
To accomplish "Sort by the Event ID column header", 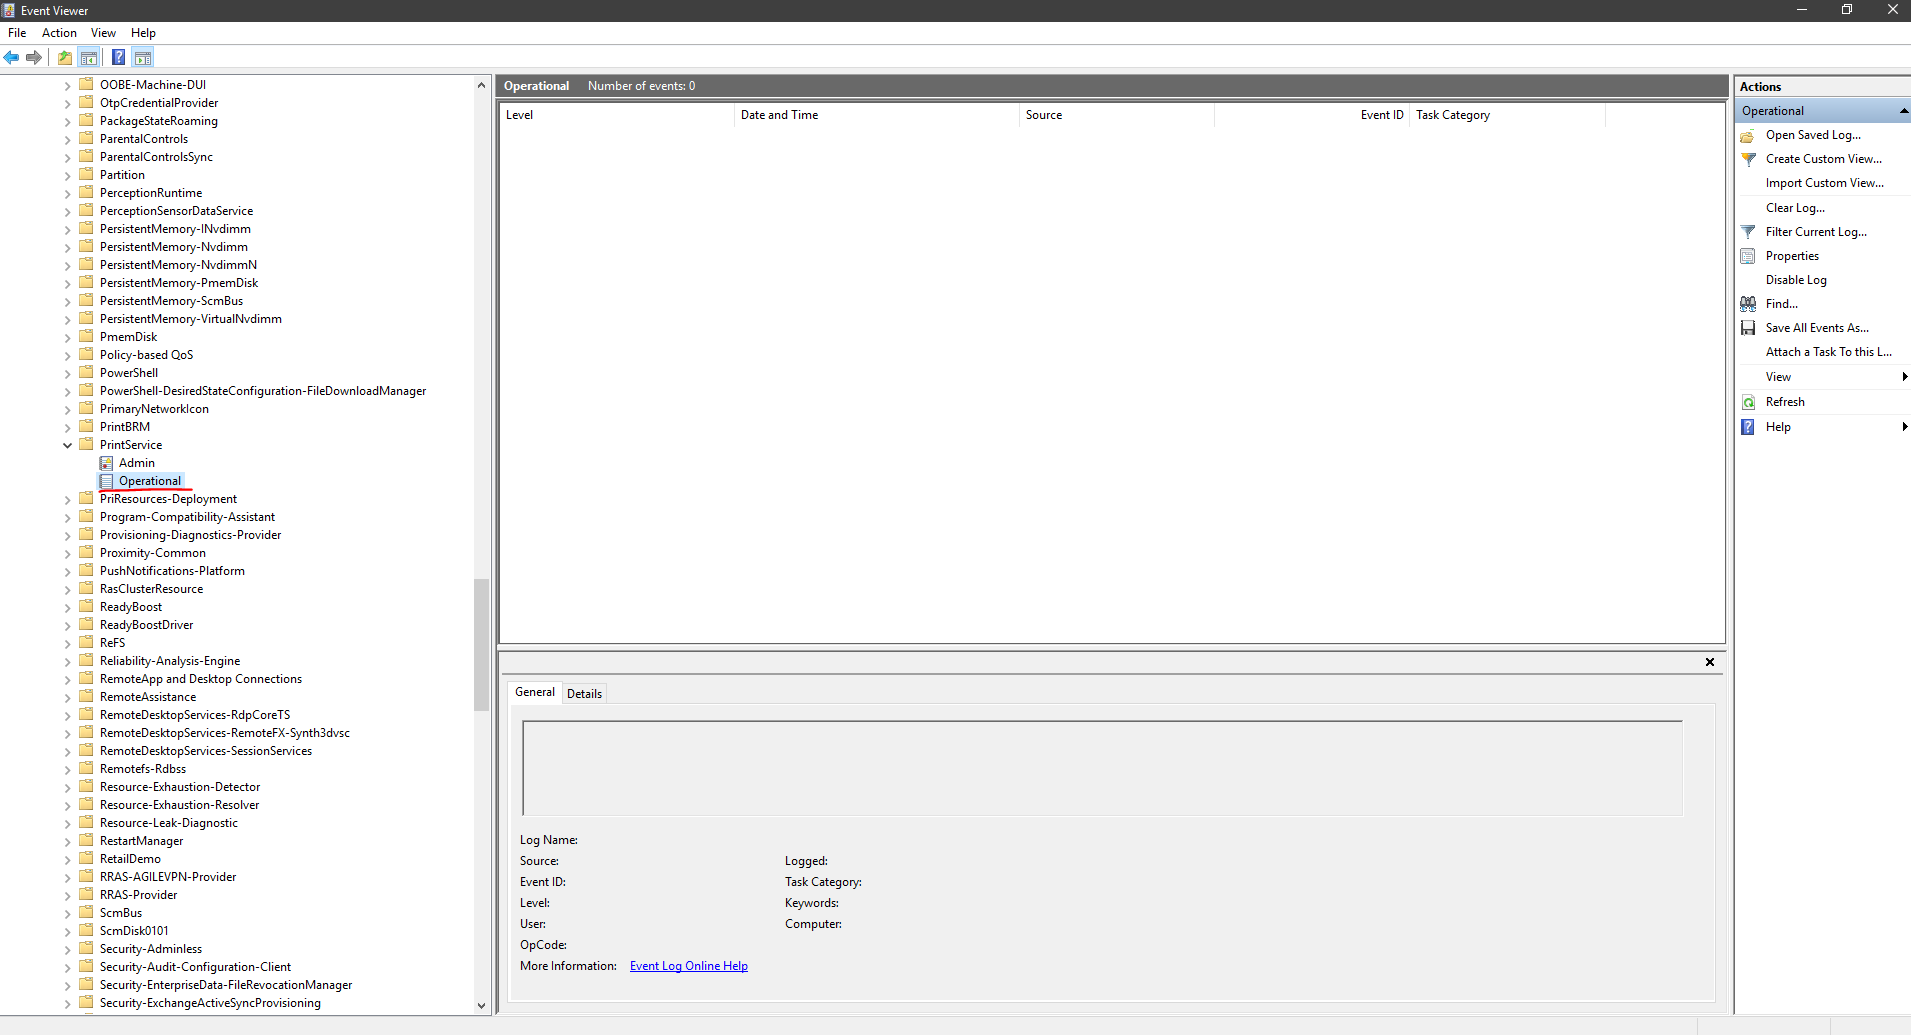I will [x=1312, y=115].
